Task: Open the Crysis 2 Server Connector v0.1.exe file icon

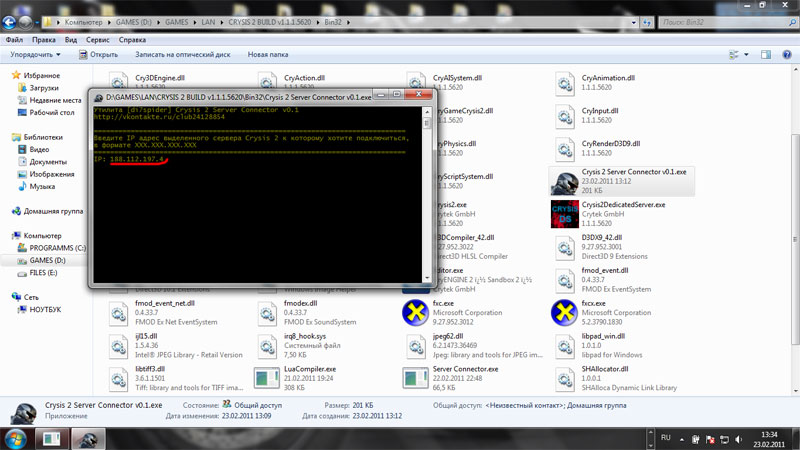Action: (564, 182)
